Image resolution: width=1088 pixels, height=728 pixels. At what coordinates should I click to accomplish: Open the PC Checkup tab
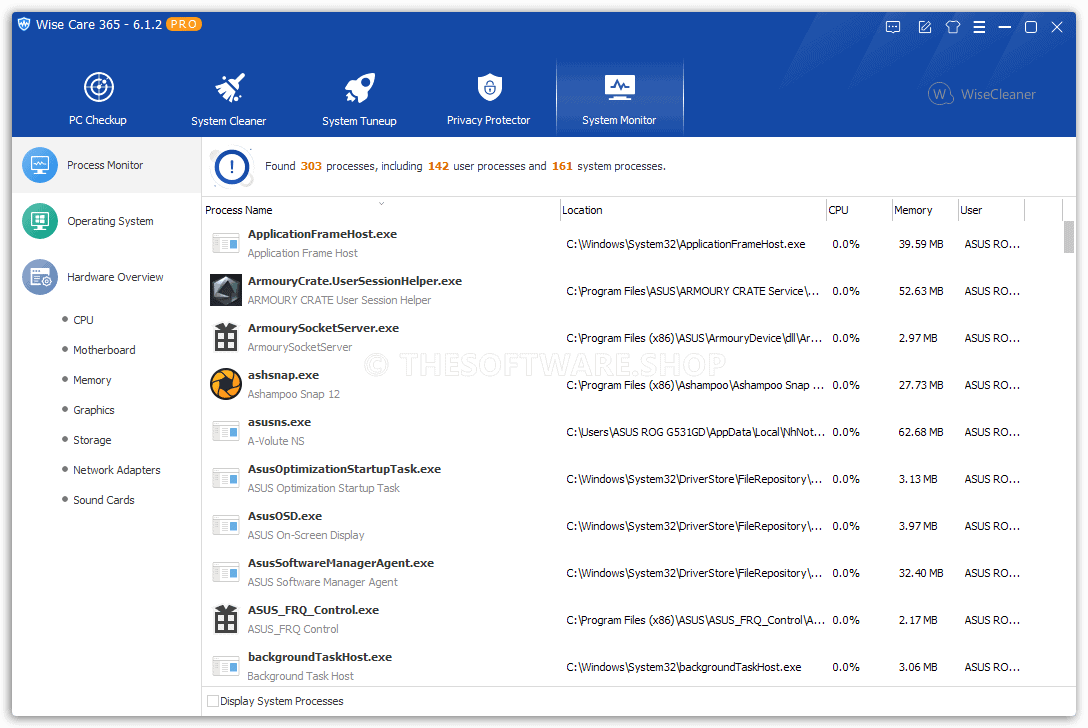click(98, 99)
